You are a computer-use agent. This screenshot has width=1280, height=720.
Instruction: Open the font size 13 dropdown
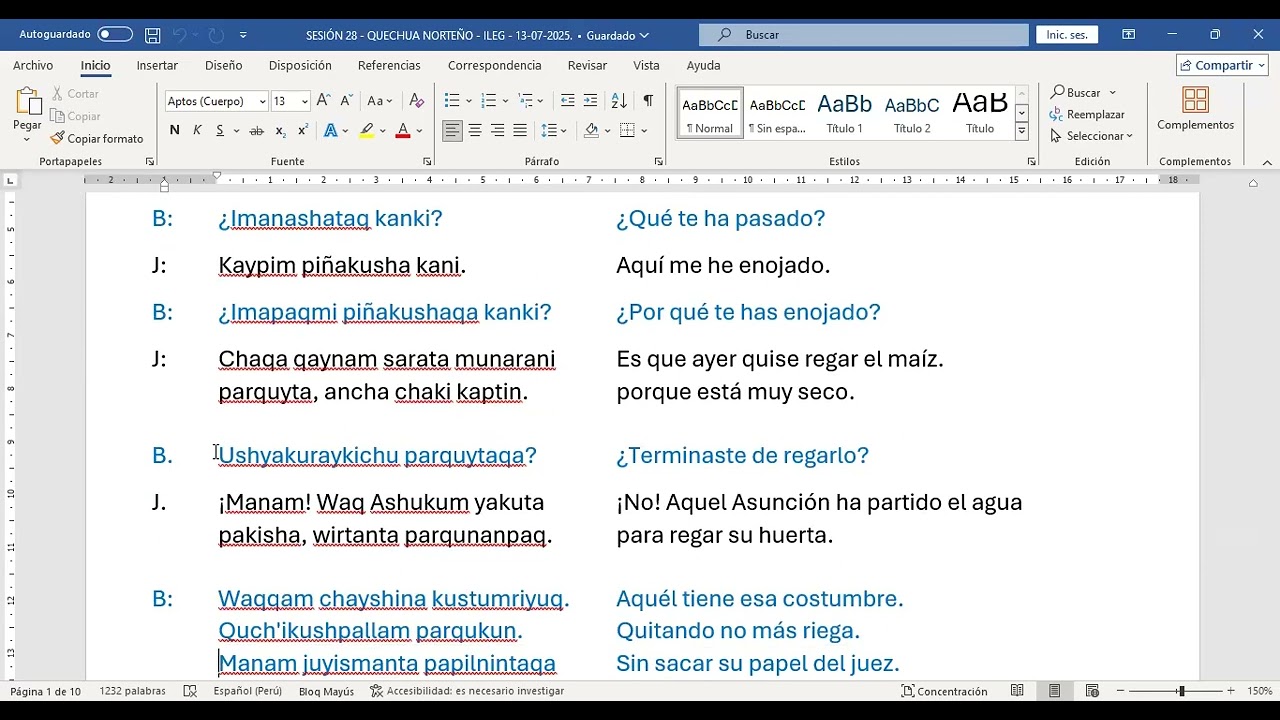pyautogui.click(x=304, y=101)
